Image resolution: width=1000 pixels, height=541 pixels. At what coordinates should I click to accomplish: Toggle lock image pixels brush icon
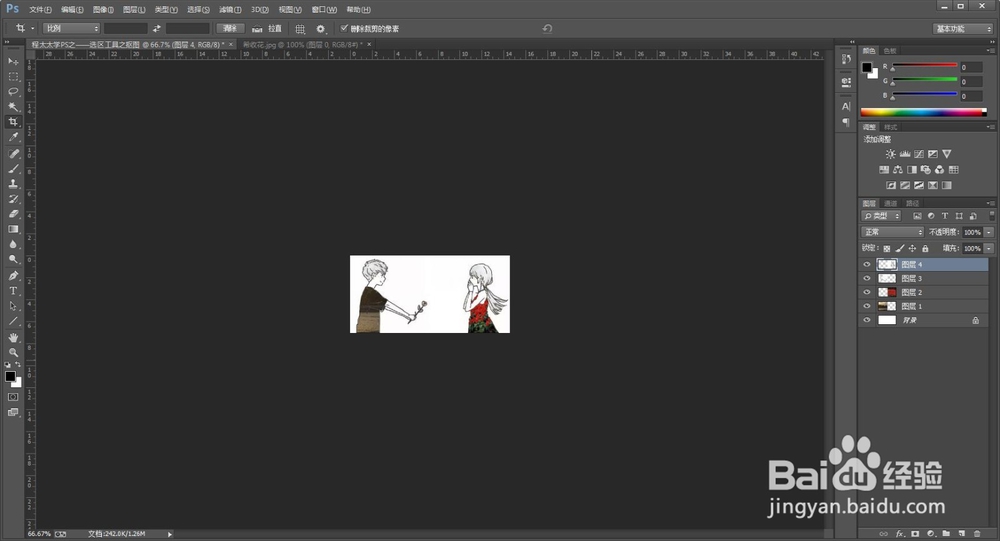point(899,248)
